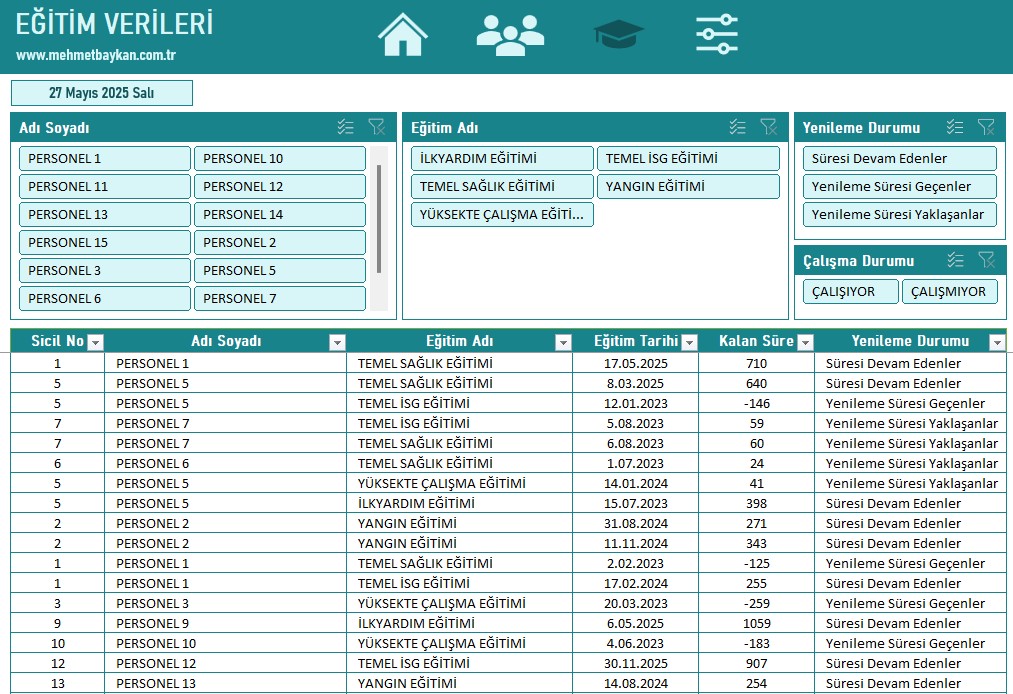Screen dimensions: 1013x694
Task: Click the 27 Mayıs 2025 Salı date box
Action: pyautogui.click(x=100, y=92)
